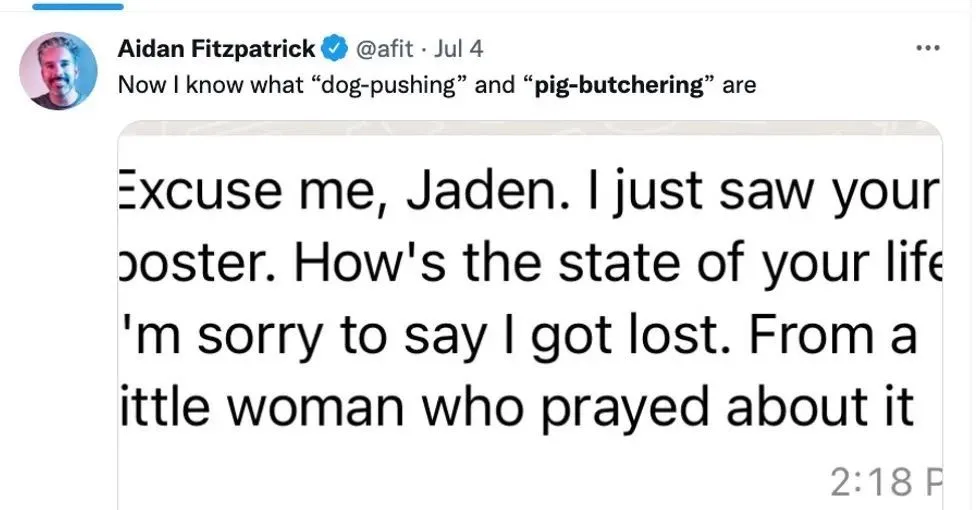Click the active blue tab indicator at top

pyautogui.click(x=78, y=6)
